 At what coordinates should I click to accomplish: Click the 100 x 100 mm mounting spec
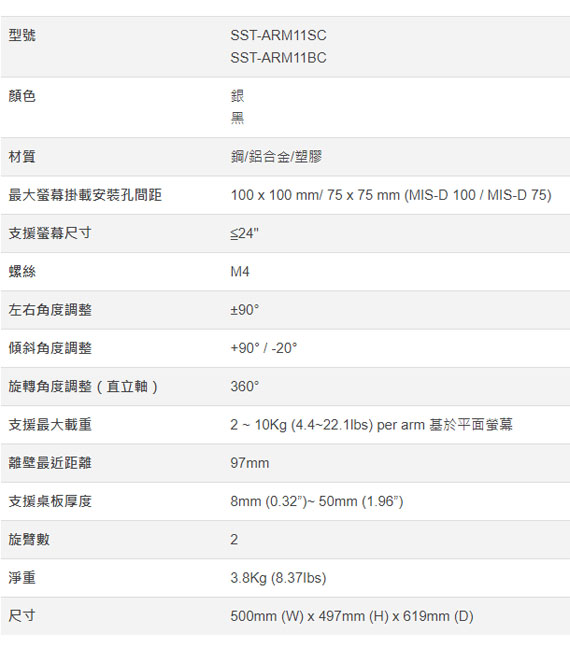[x=391, y=195]
